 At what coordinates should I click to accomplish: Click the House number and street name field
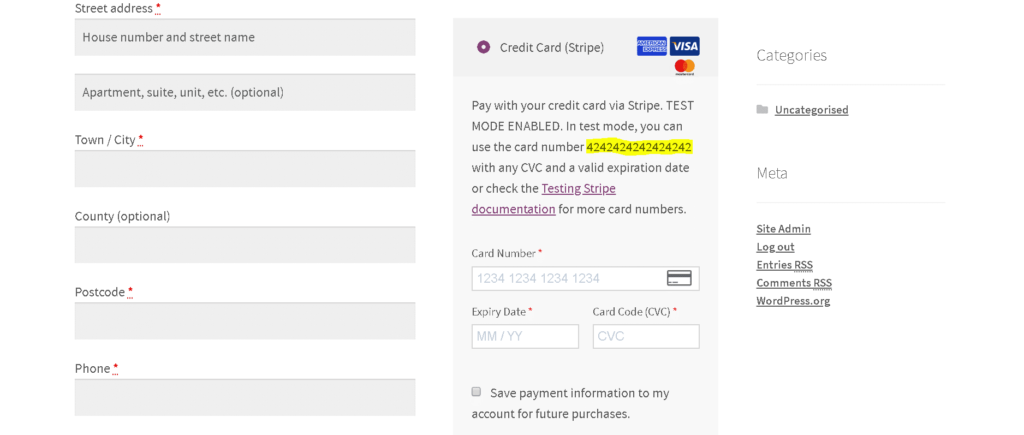(x=245, y=37)
